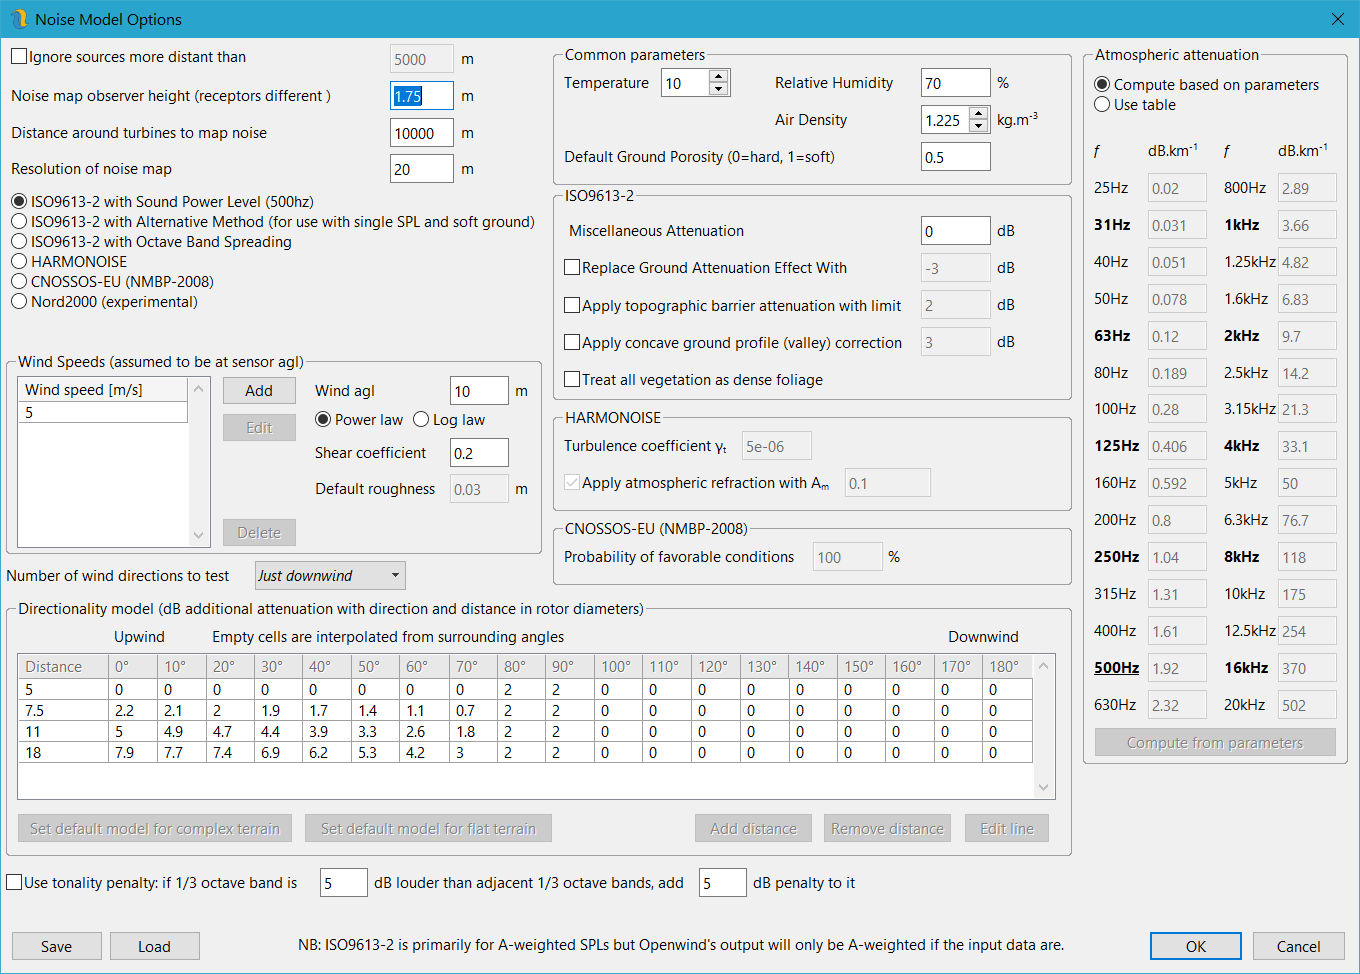Screen dimensions: 1360x974
Task: Choose Log law wind profile
Action: [x=421, y=420]
